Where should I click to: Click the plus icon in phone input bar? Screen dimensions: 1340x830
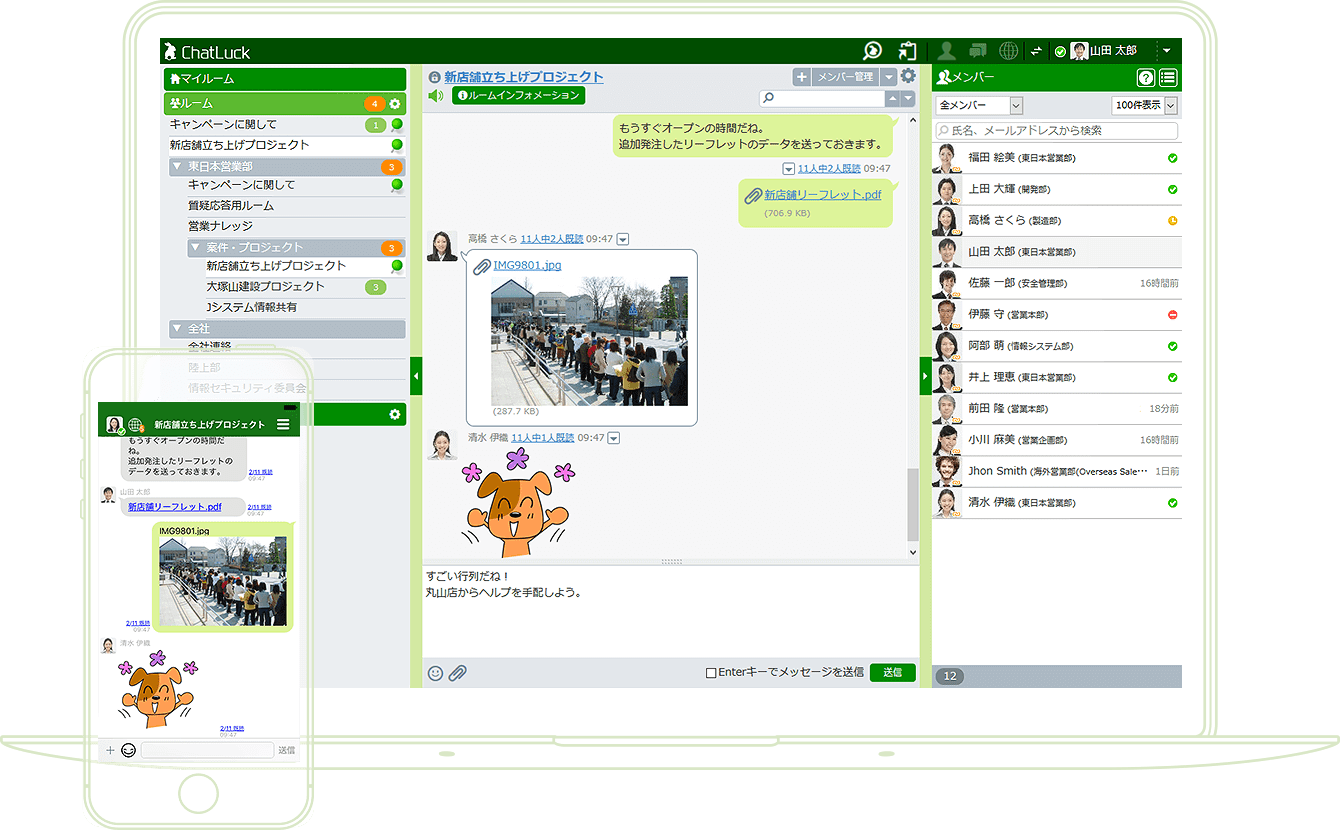(x=110, y=750)
